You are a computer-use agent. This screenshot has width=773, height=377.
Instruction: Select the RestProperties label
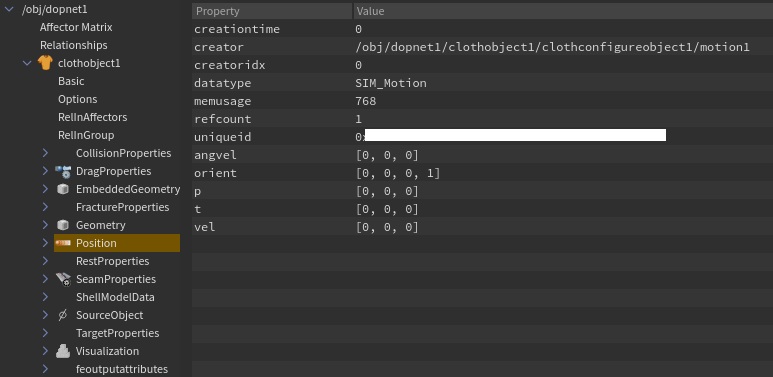point(112,261)
